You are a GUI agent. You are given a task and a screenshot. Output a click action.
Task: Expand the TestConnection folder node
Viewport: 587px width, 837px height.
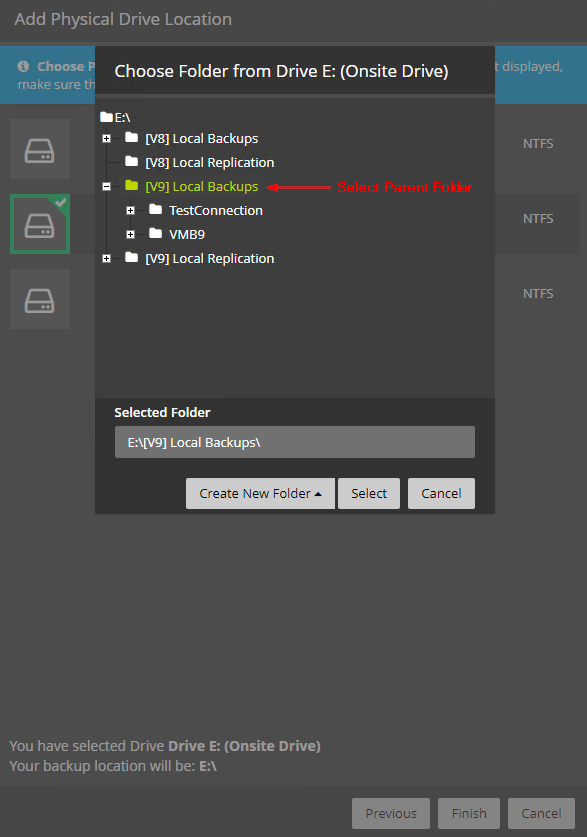pos(130,210)
